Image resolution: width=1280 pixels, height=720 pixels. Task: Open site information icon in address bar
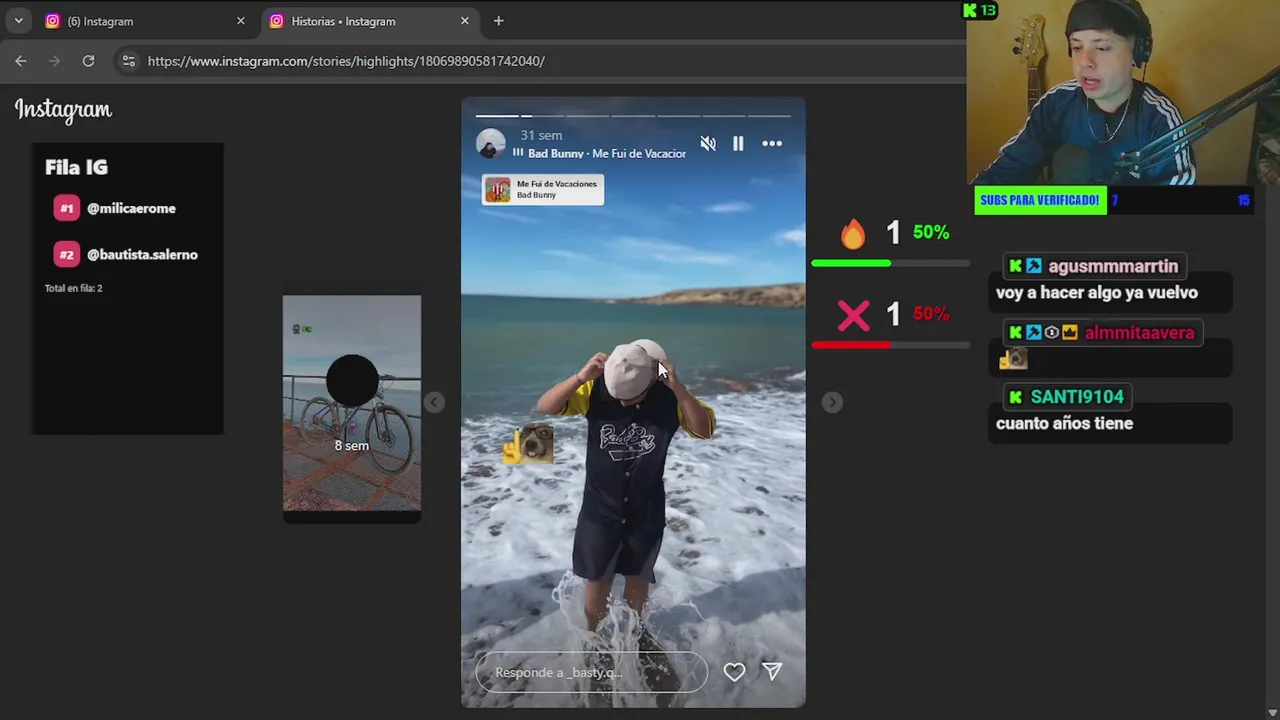(128, 61)
